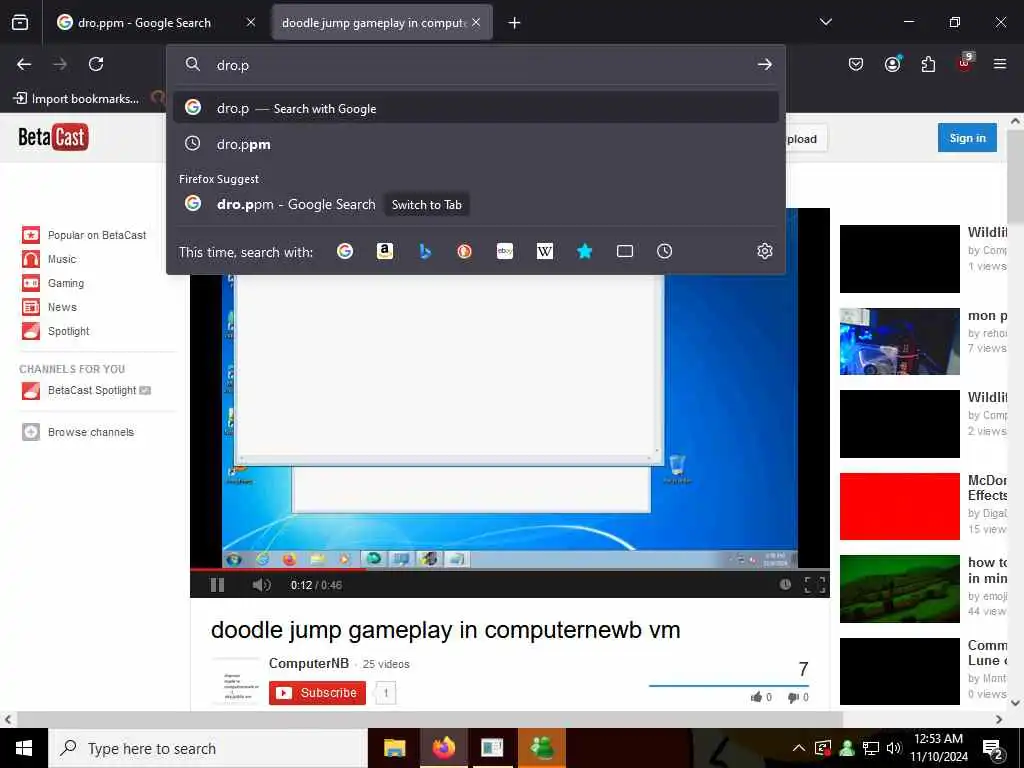Show hidden system tray icons

coord(798,748)
